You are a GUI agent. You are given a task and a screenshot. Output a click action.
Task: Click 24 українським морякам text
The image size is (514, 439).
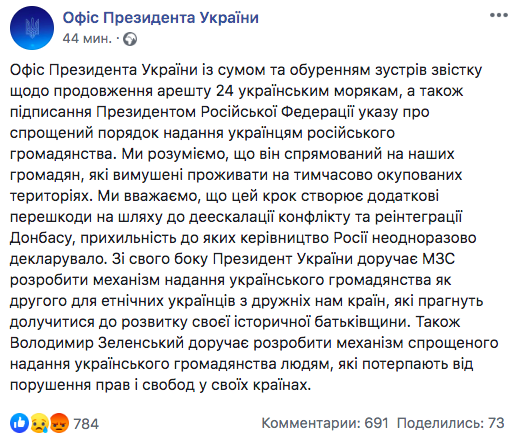(x=307, y=91)
